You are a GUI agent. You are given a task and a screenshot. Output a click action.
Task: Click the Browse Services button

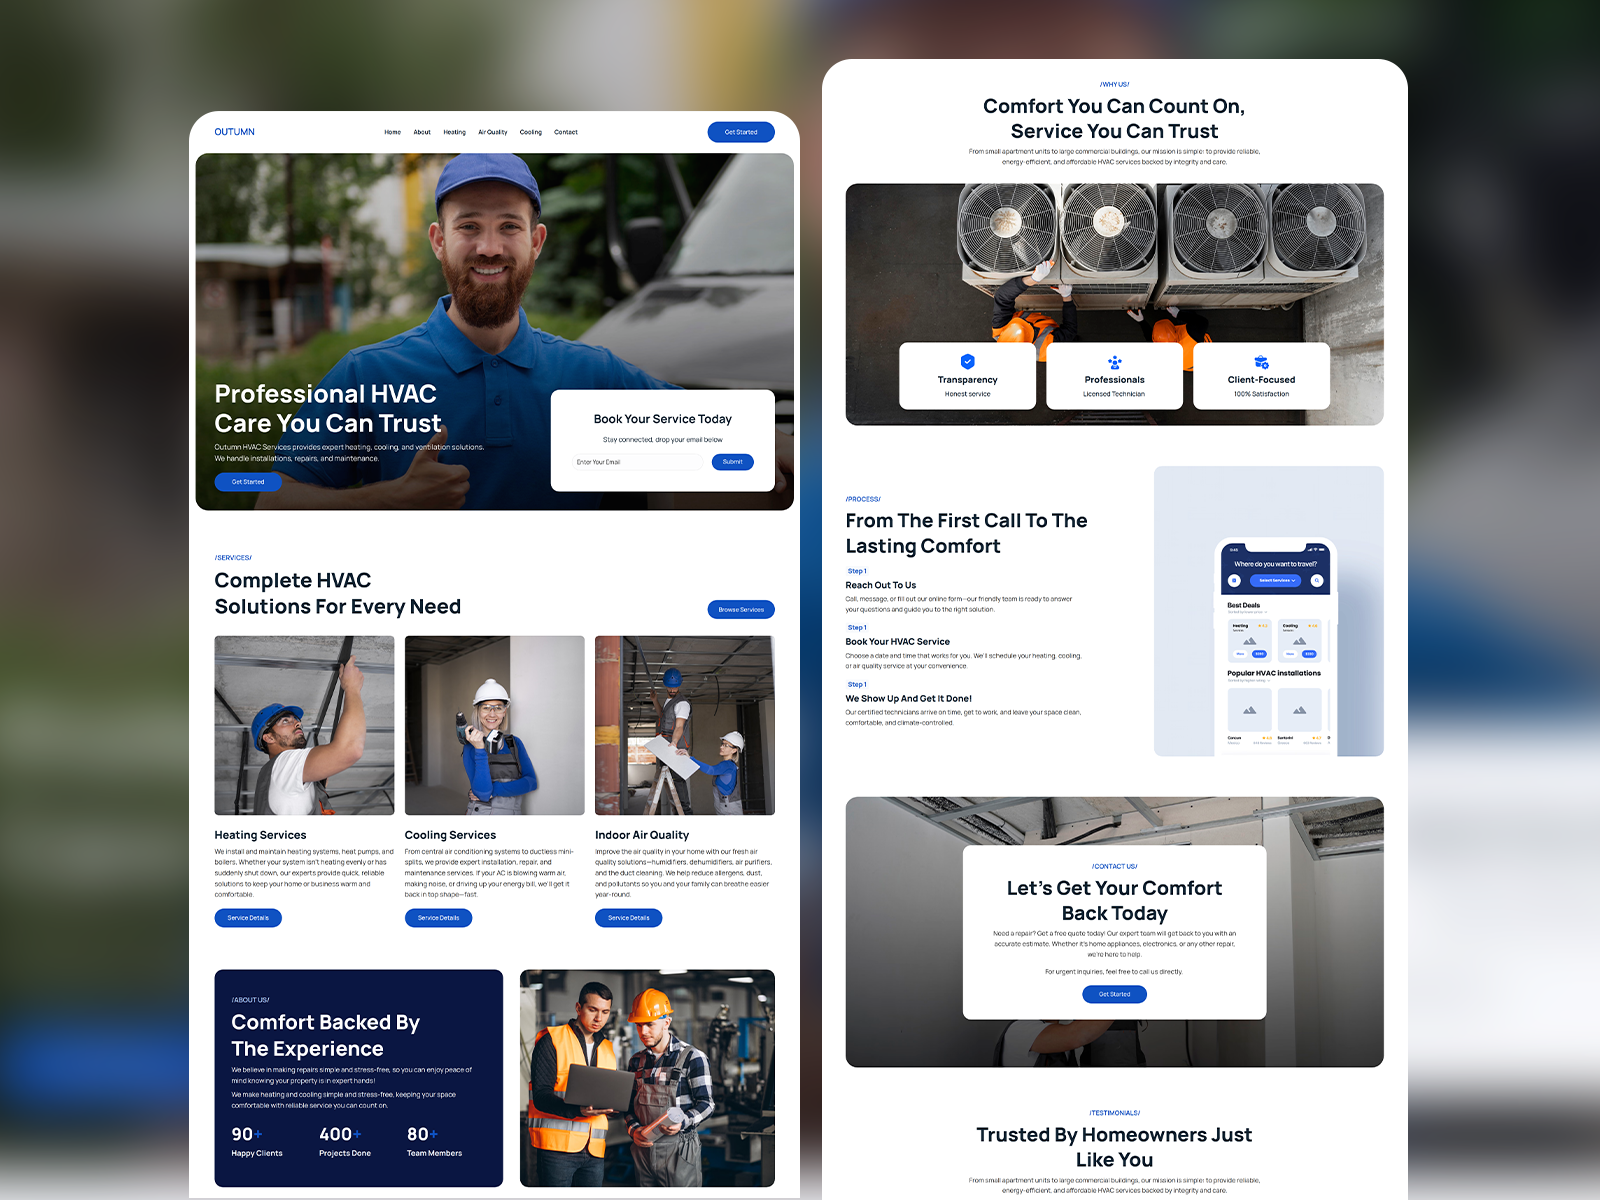coord(741,610)
